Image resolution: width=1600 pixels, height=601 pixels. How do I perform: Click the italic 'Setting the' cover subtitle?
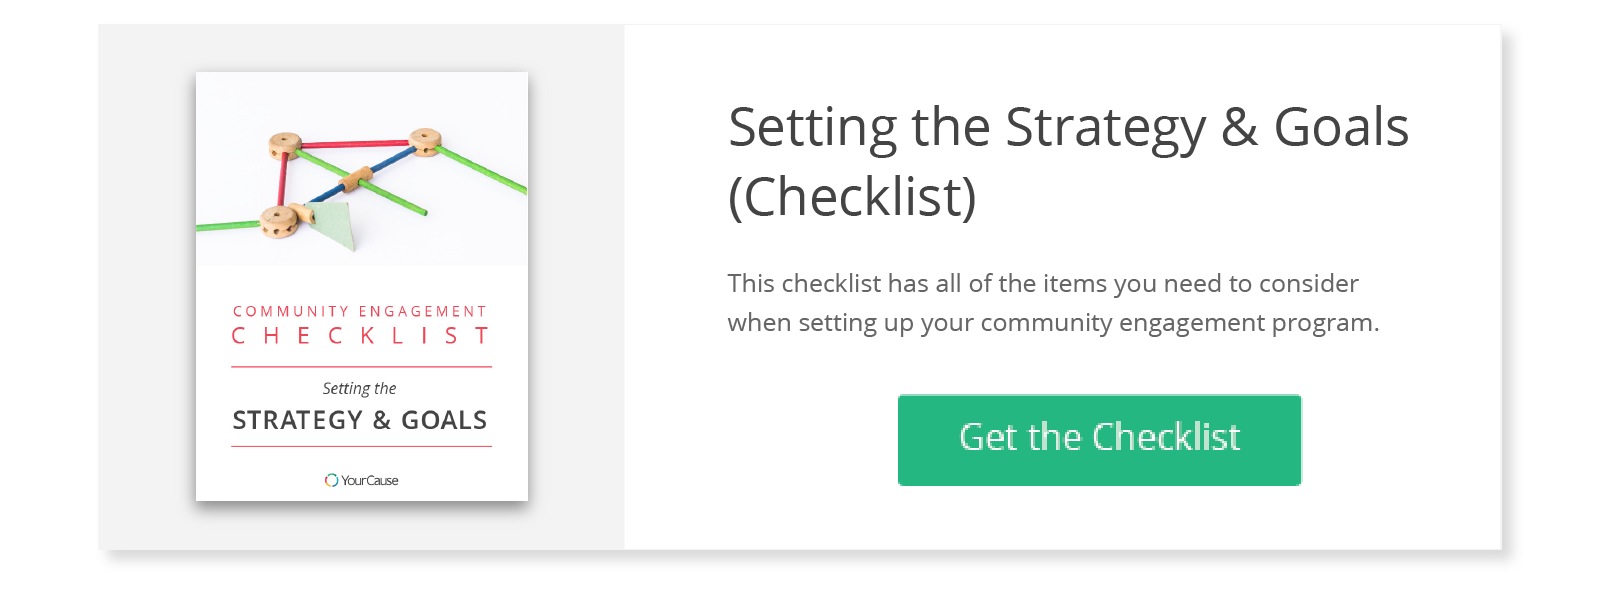pos(359,388)
